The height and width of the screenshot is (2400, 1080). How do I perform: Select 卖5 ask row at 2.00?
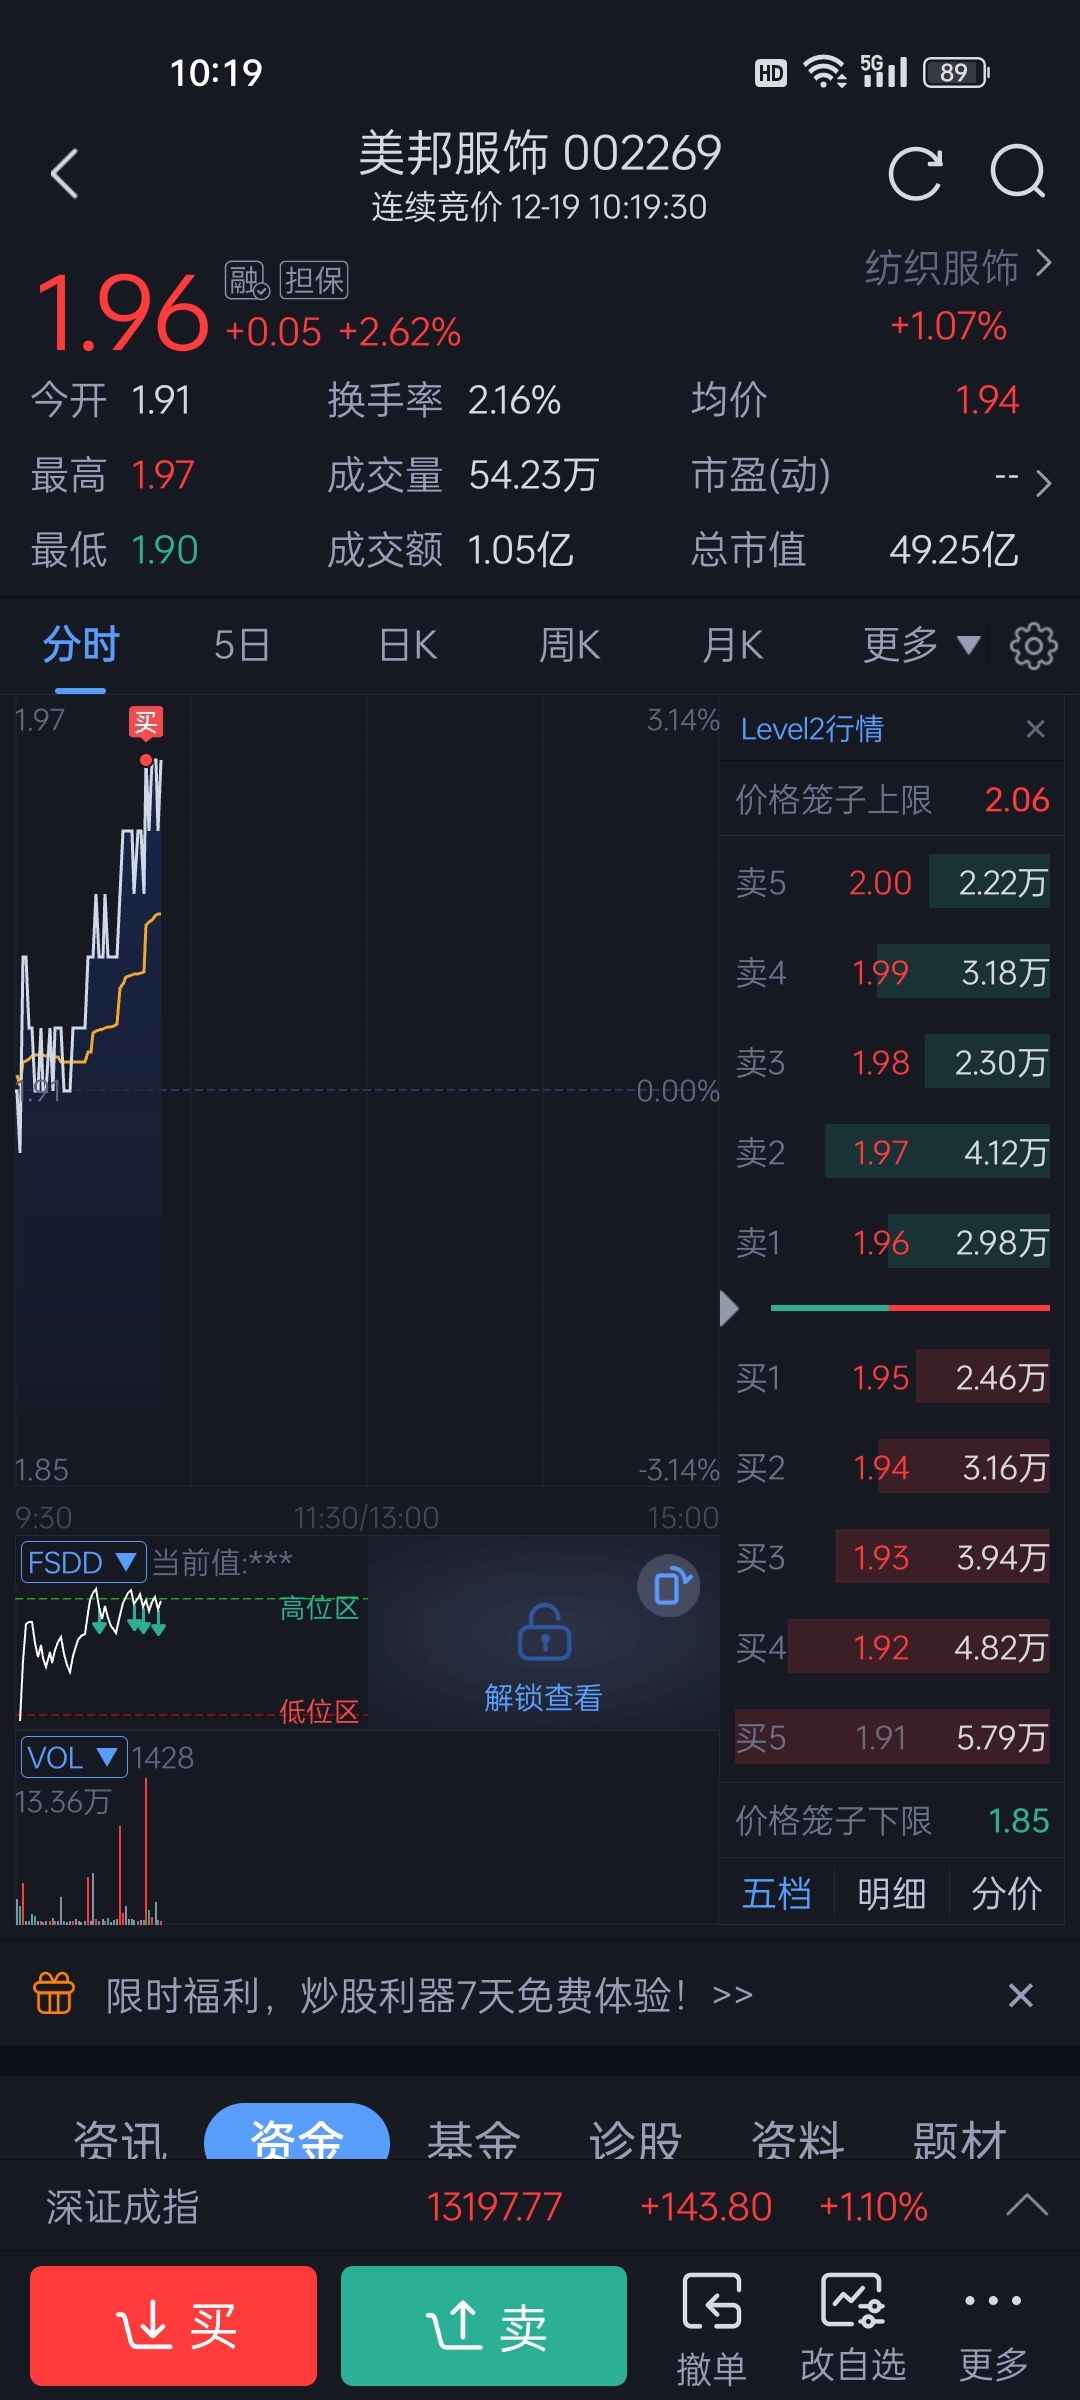pos(892,882)
